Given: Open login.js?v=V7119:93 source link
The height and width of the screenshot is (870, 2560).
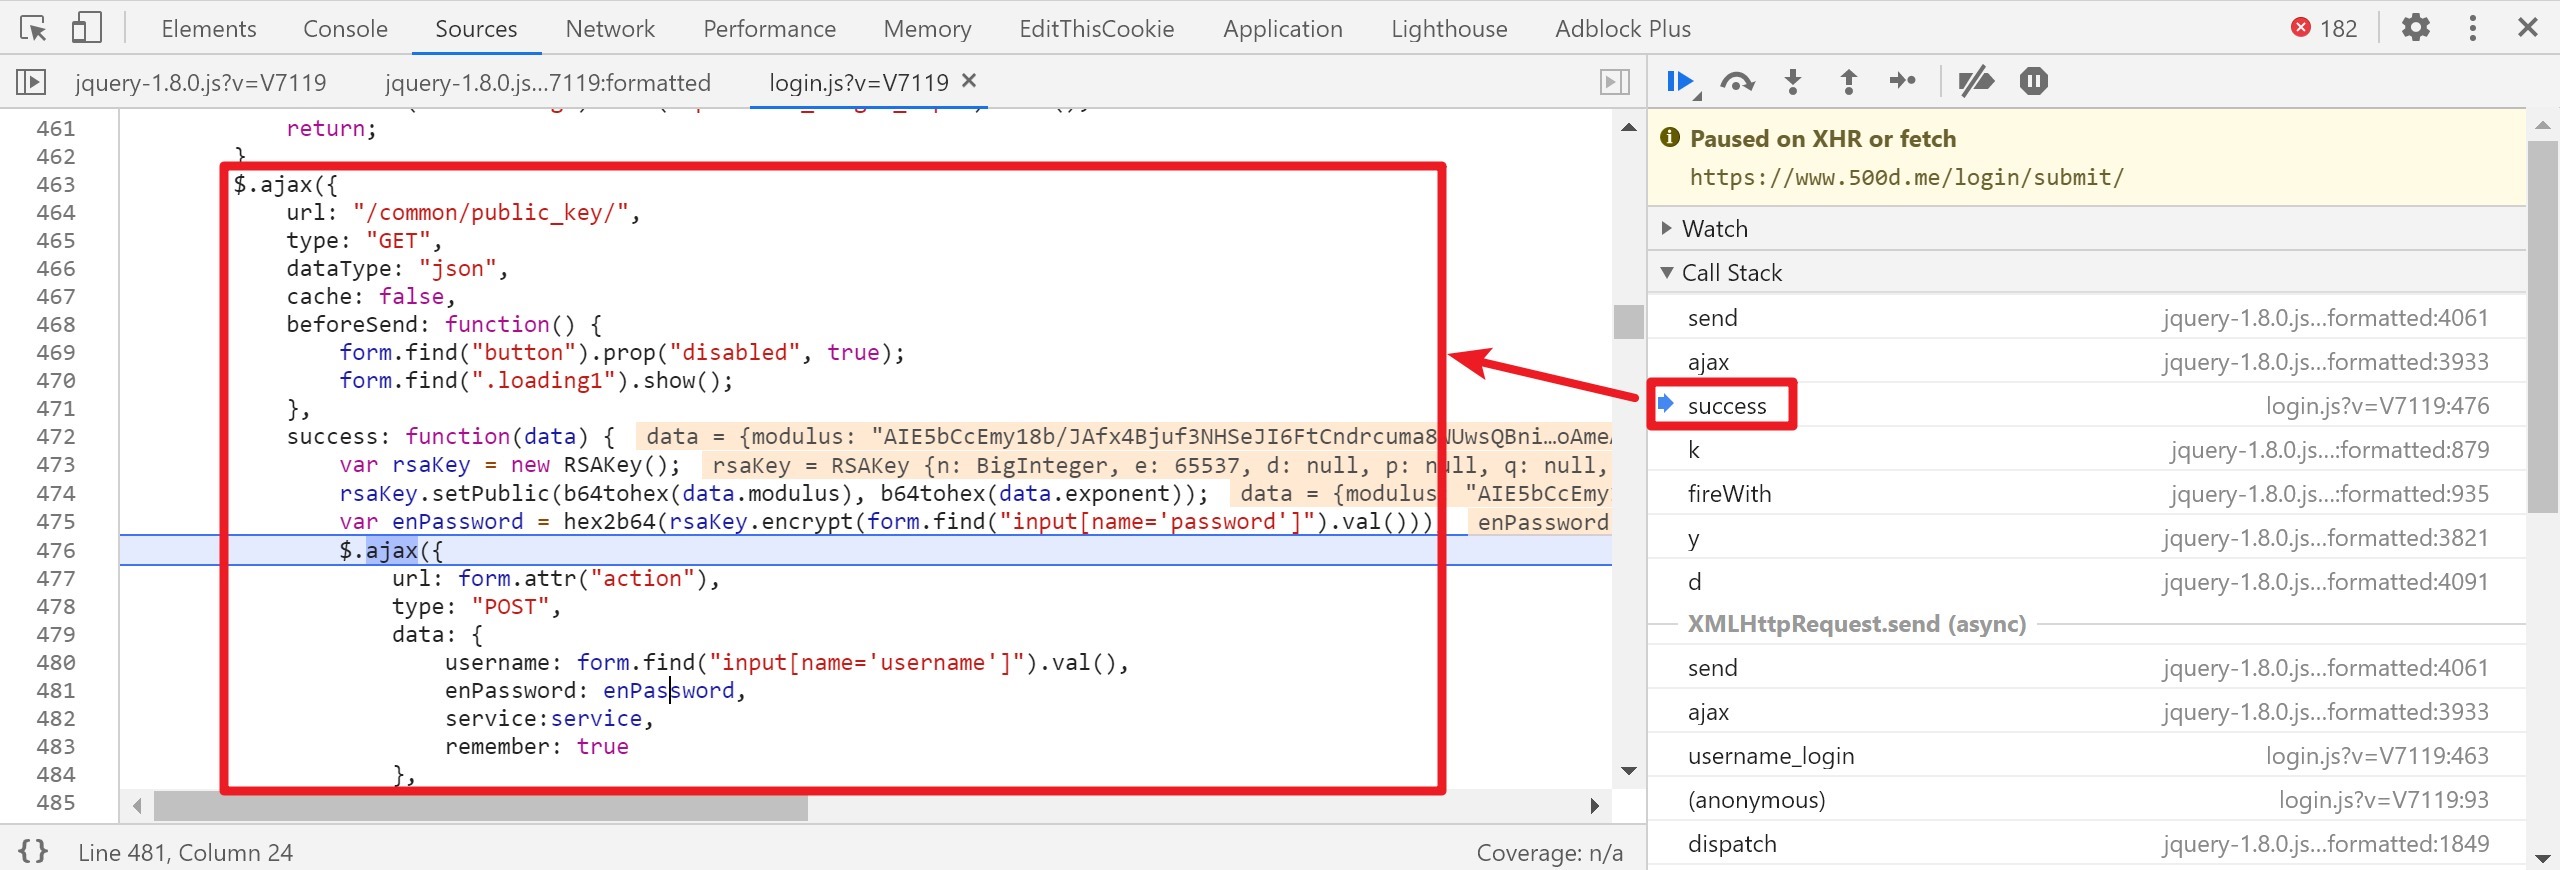Looking at the screenshot, I should 2384,800.
